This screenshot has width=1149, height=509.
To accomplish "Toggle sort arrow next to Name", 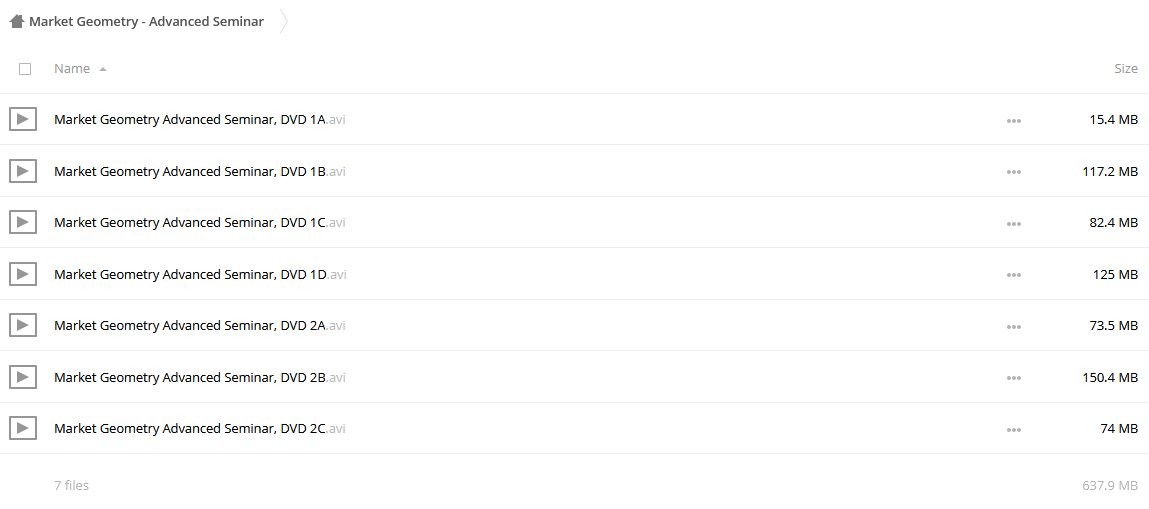I will (103, 69).
